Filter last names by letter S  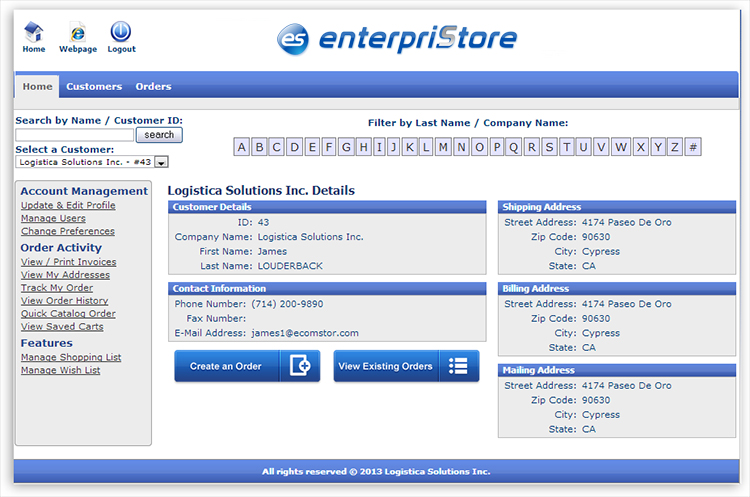pyautogui.click(x=550, y=147)
